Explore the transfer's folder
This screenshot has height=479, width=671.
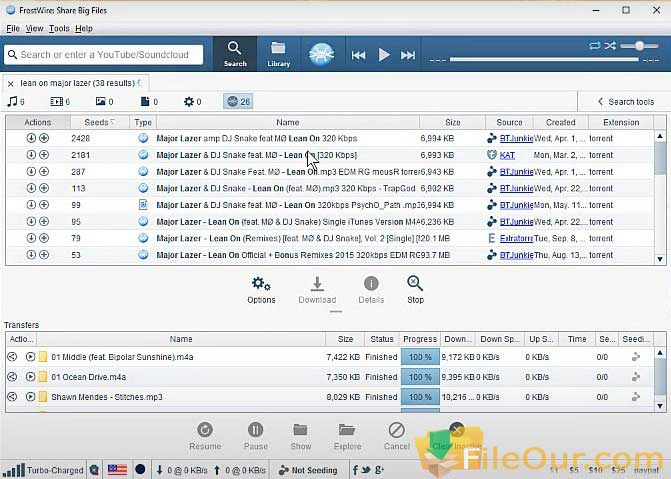(347, 436)
